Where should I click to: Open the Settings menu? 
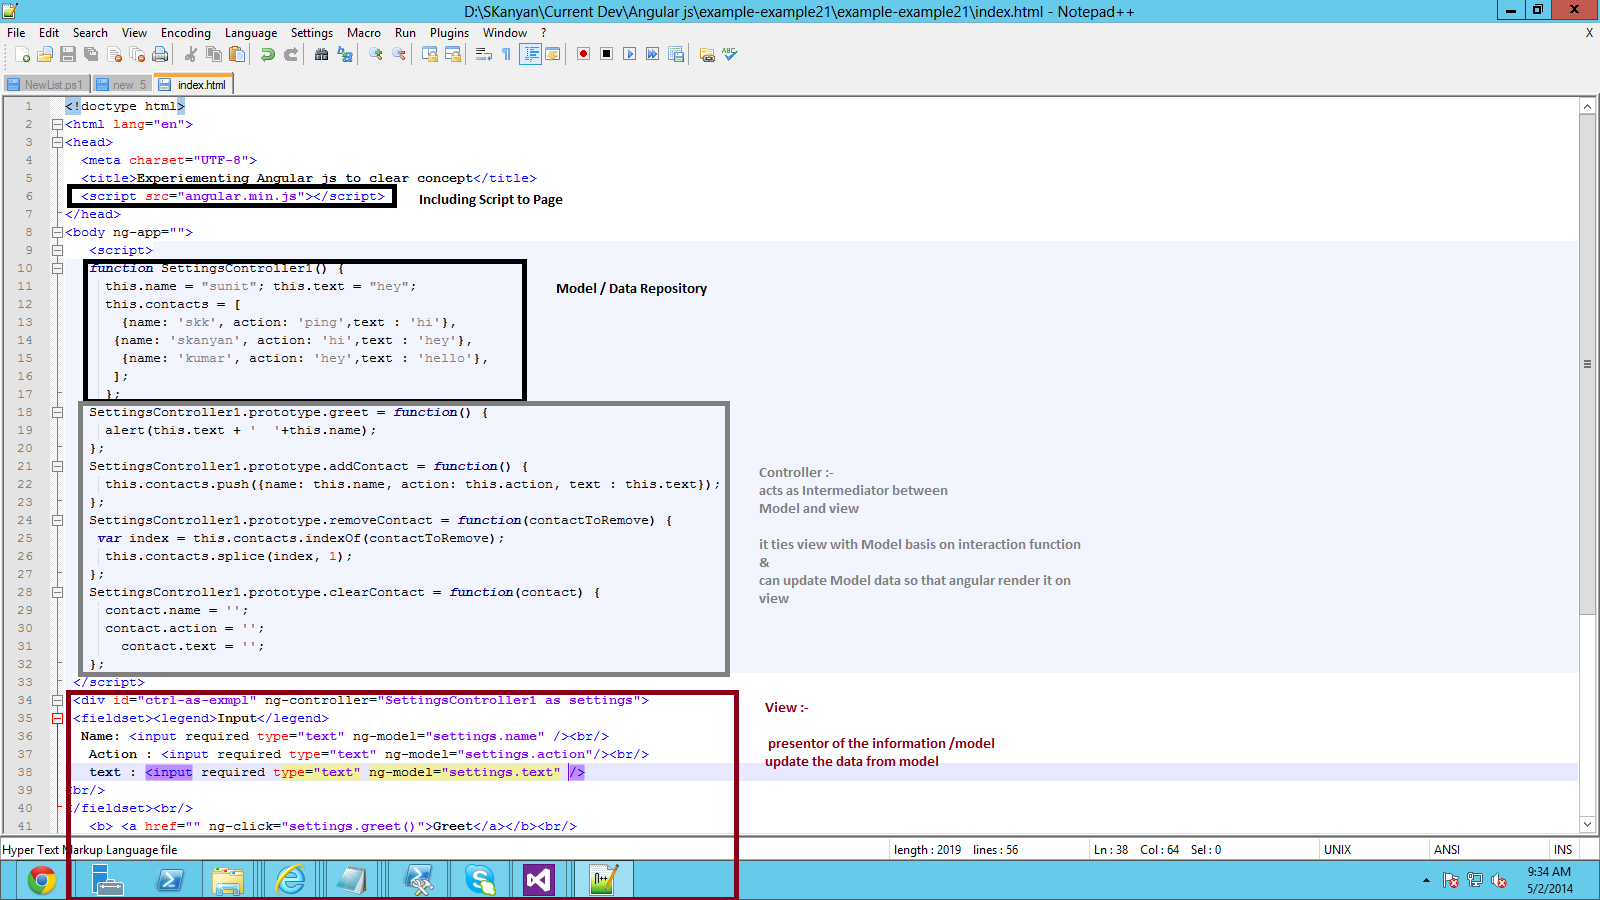(x=312, y=33)
